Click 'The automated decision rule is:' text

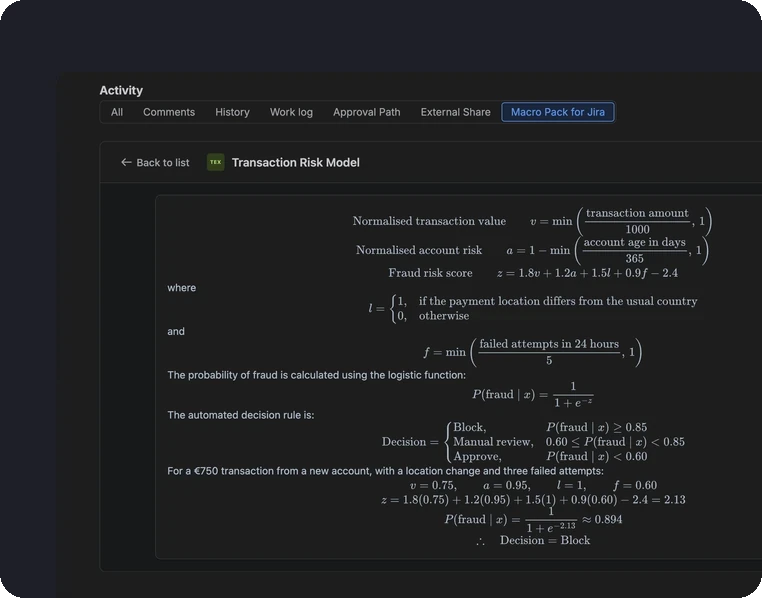tap(241, 415)
